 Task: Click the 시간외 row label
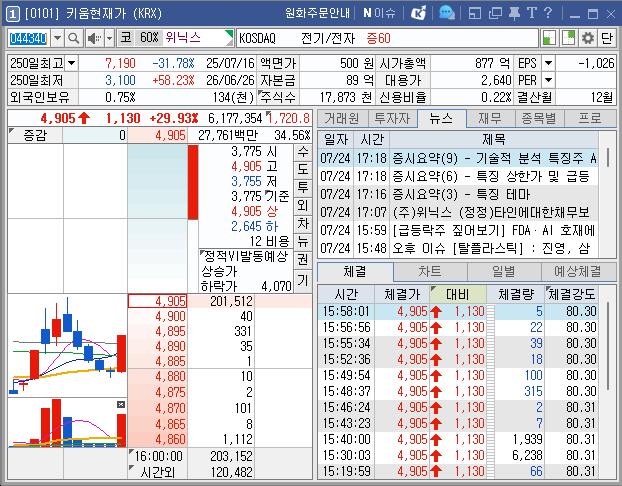(157, 472)
